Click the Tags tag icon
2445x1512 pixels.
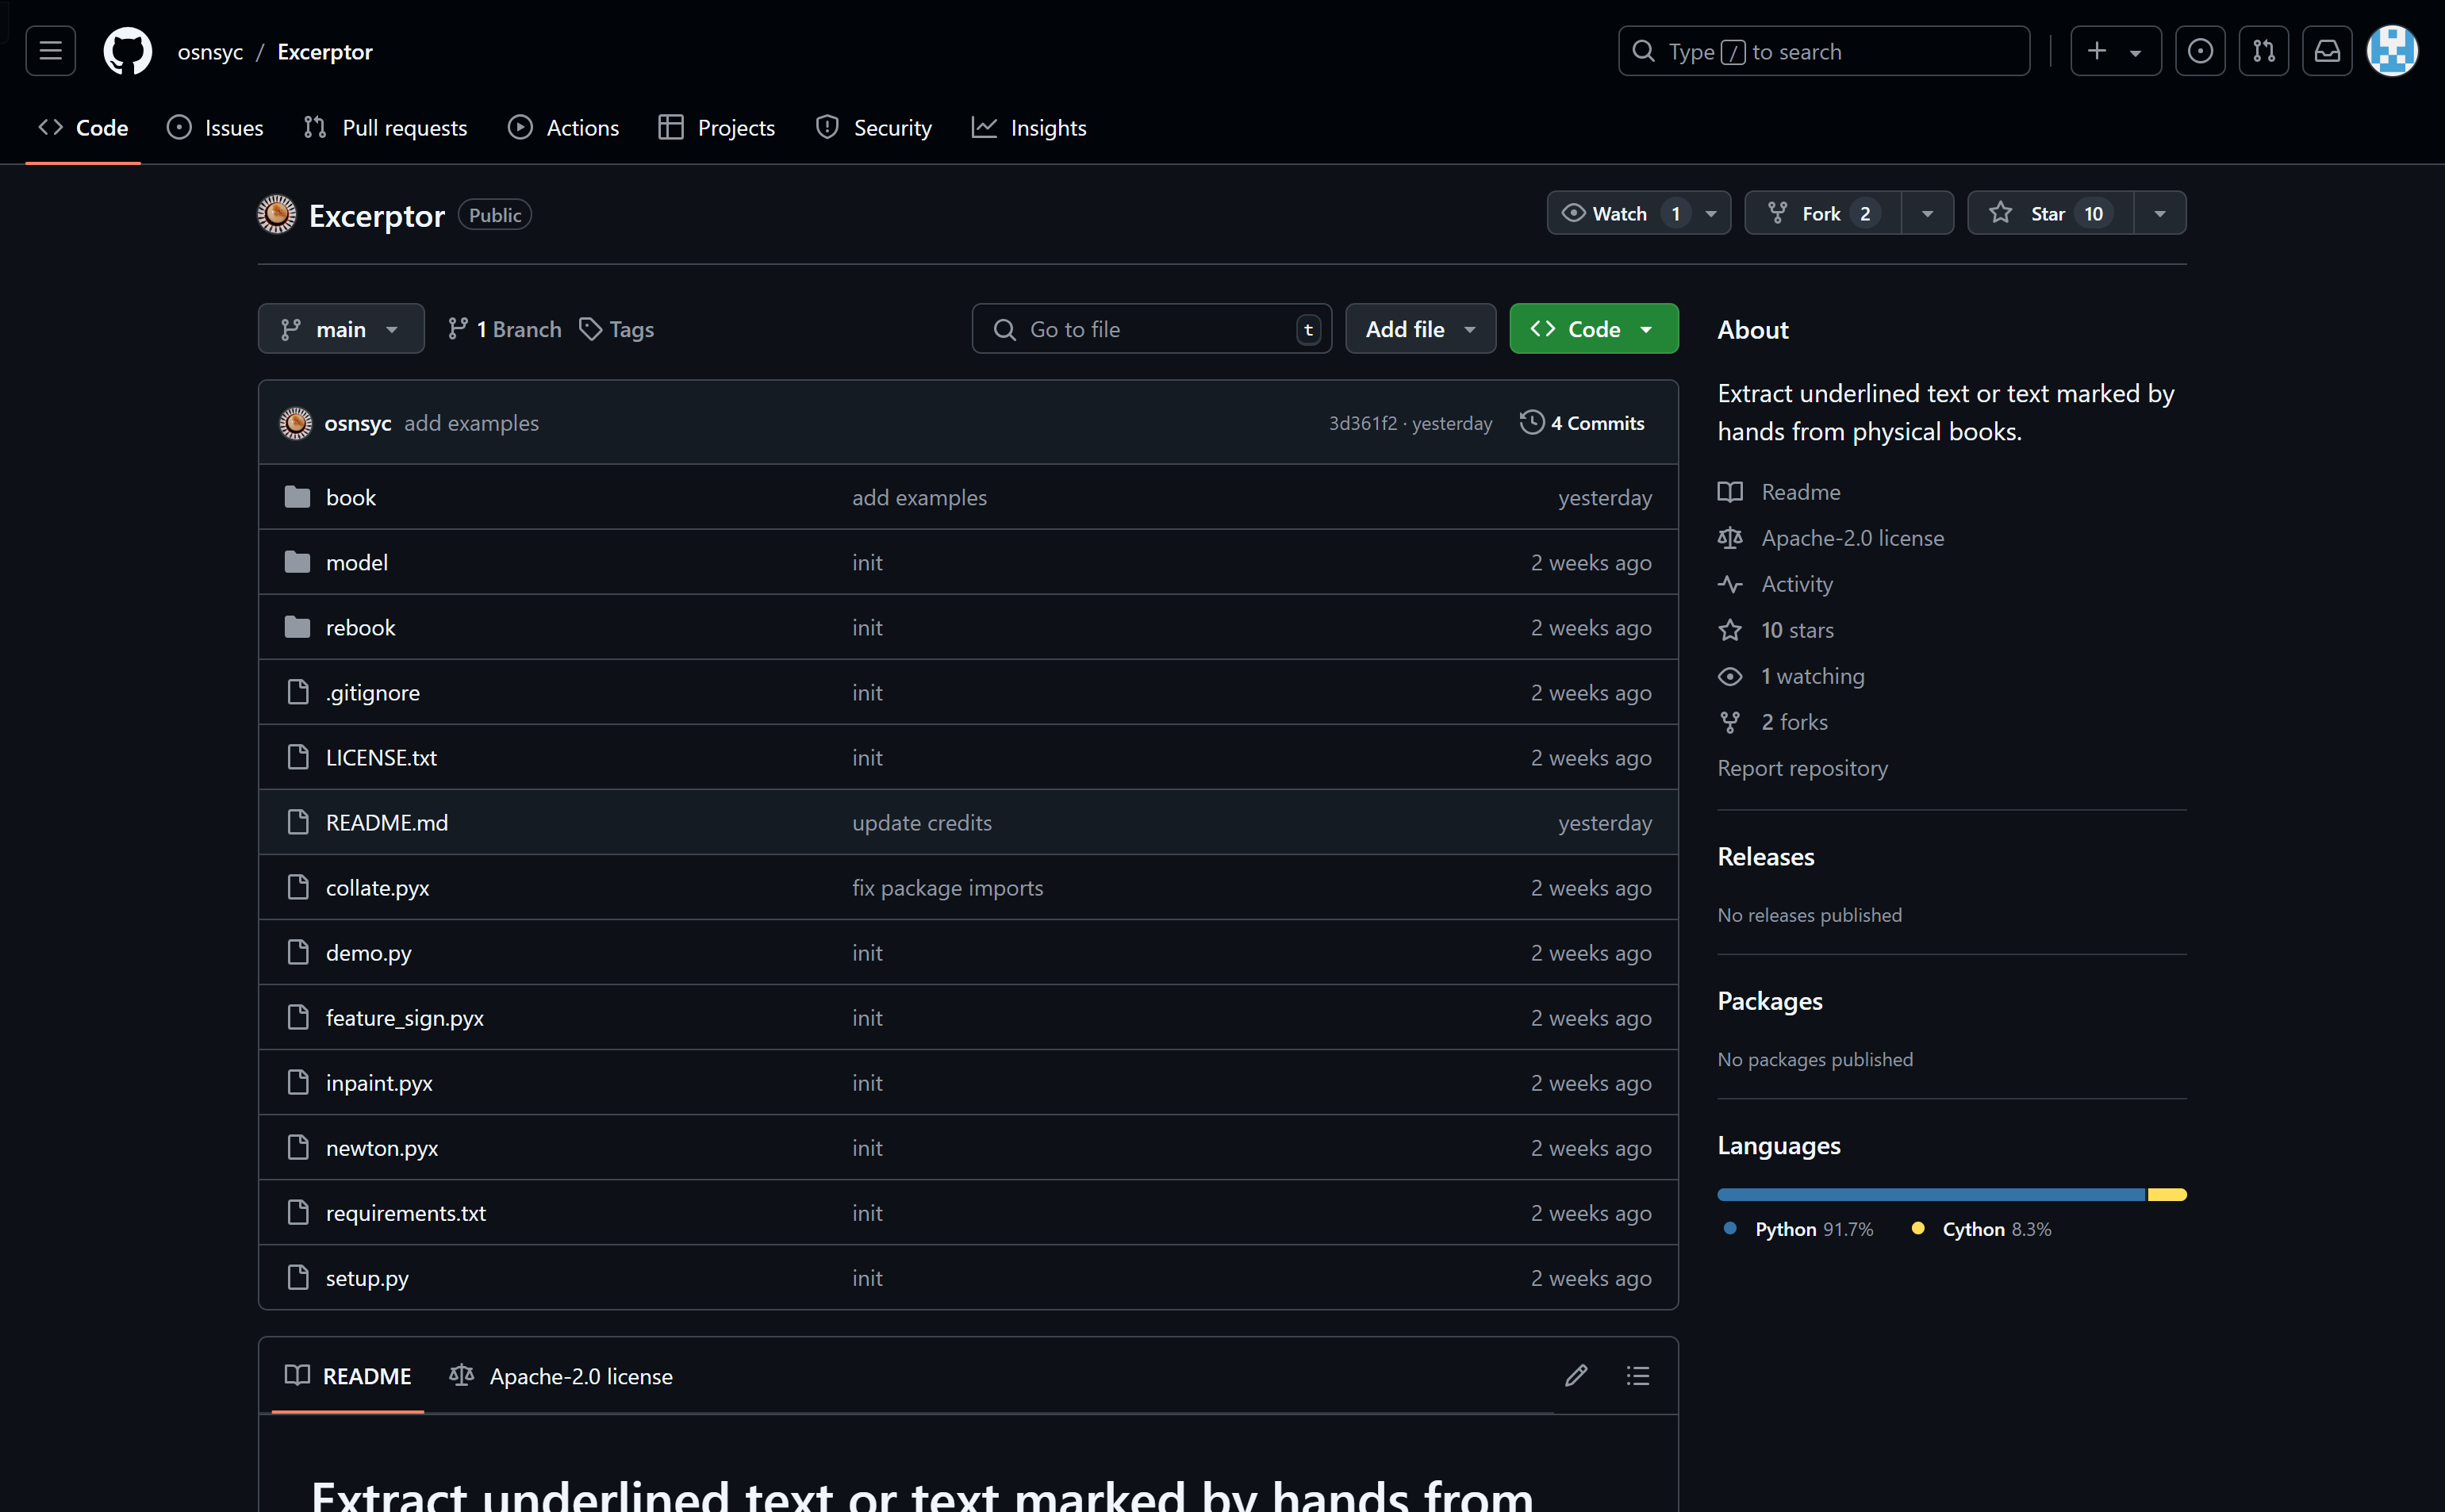[x=591, y=329]
